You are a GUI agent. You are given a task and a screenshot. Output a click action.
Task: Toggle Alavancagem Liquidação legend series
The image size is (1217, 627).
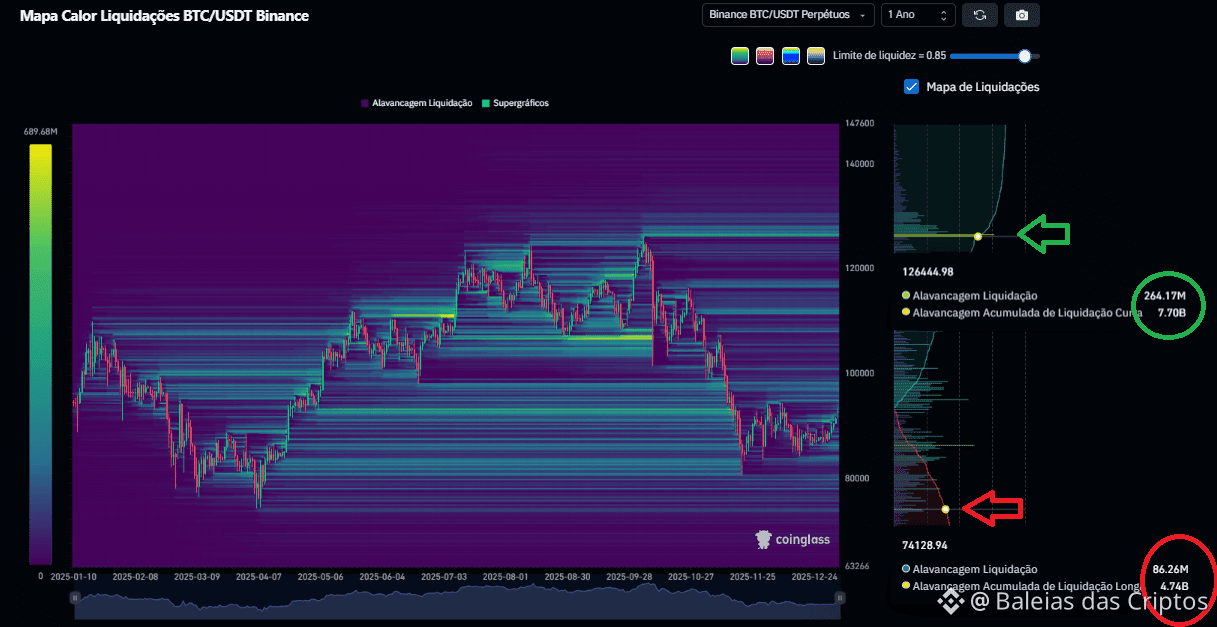pyautogui.click(x=415, y=103)
